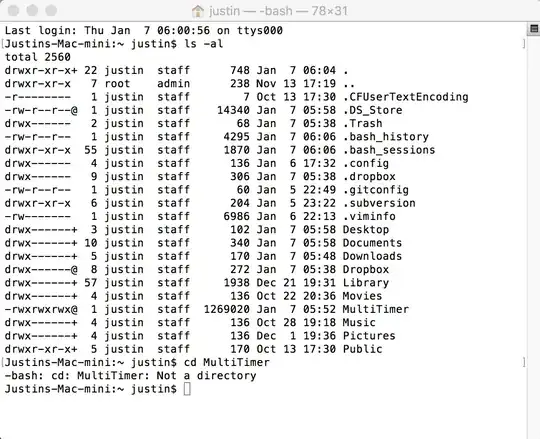The image size is (540, 439).
Task: Click the '.subversion' directory name
Action: (x=379, y=203)
